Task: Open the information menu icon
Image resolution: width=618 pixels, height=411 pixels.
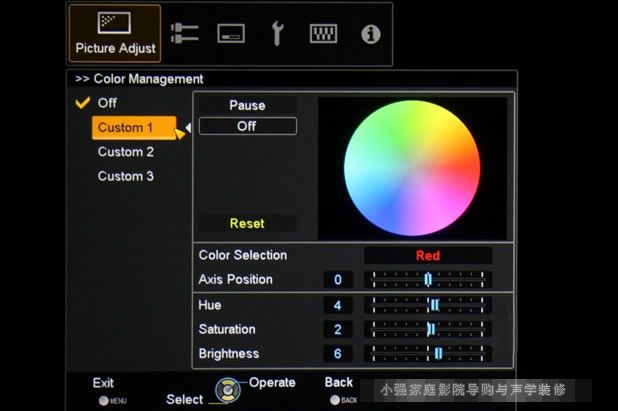Action: [x=370, y=34]
